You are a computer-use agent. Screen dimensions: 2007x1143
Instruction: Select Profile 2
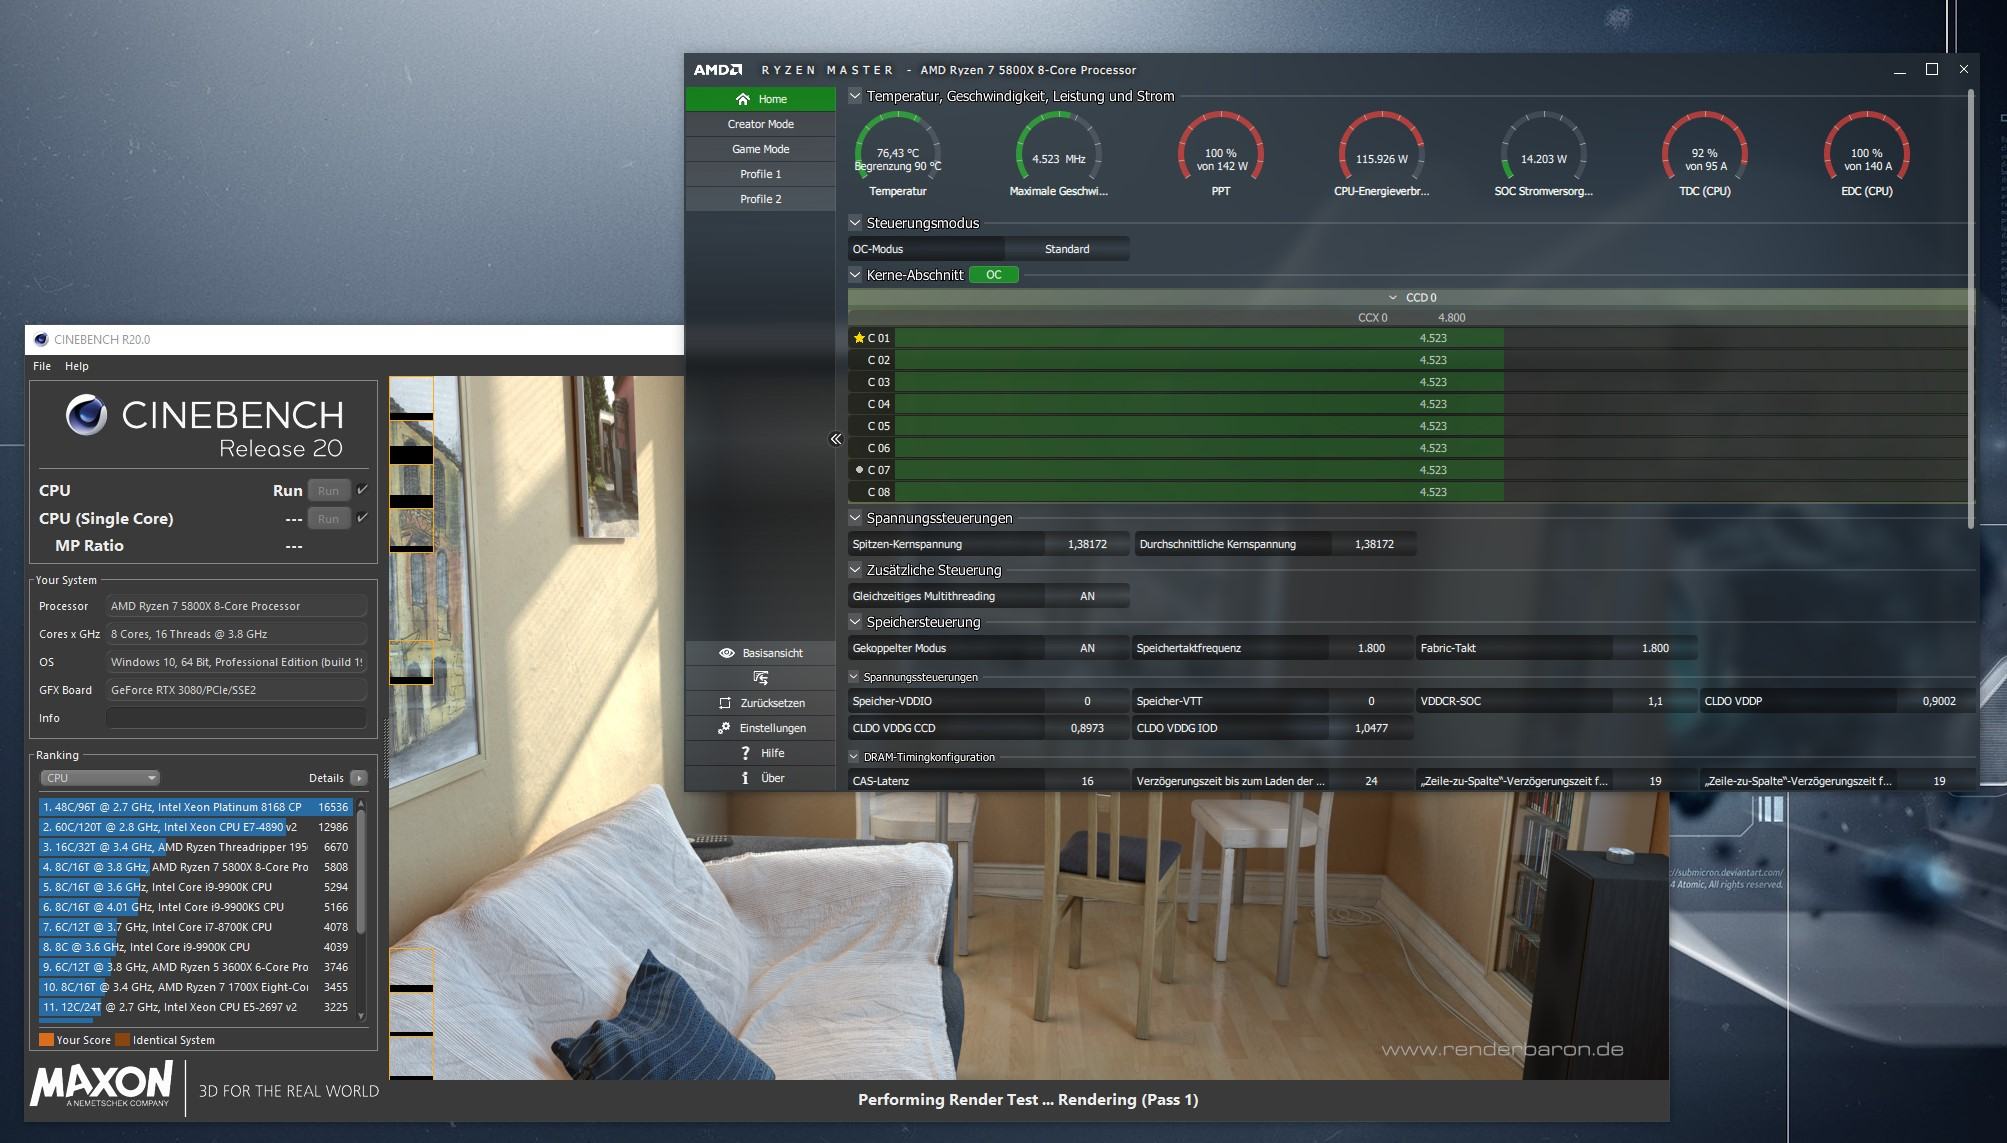[760, 199]
